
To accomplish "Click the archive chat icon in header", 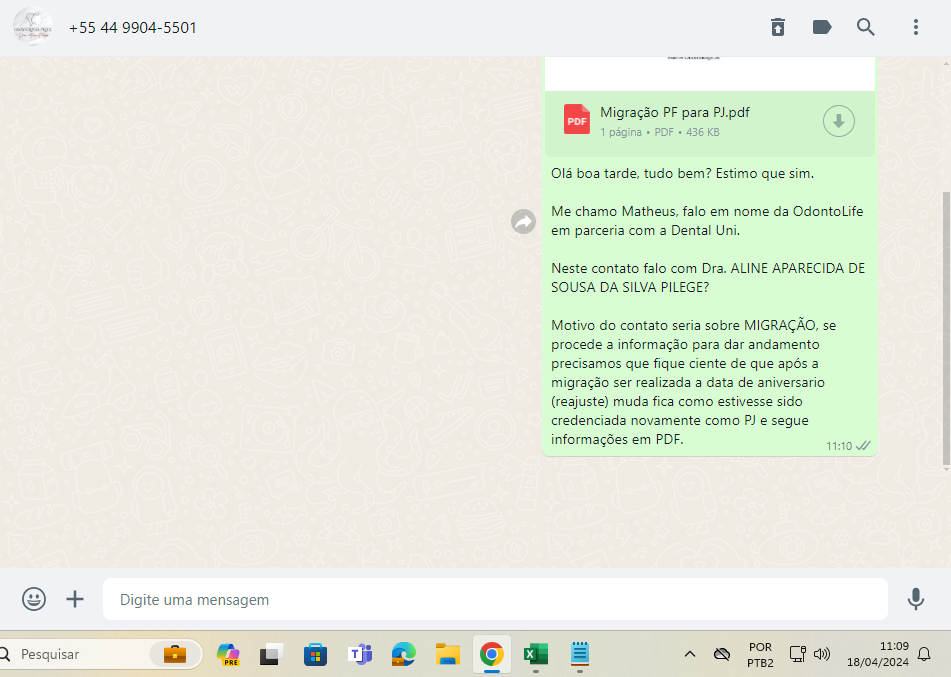I will 778,27.
